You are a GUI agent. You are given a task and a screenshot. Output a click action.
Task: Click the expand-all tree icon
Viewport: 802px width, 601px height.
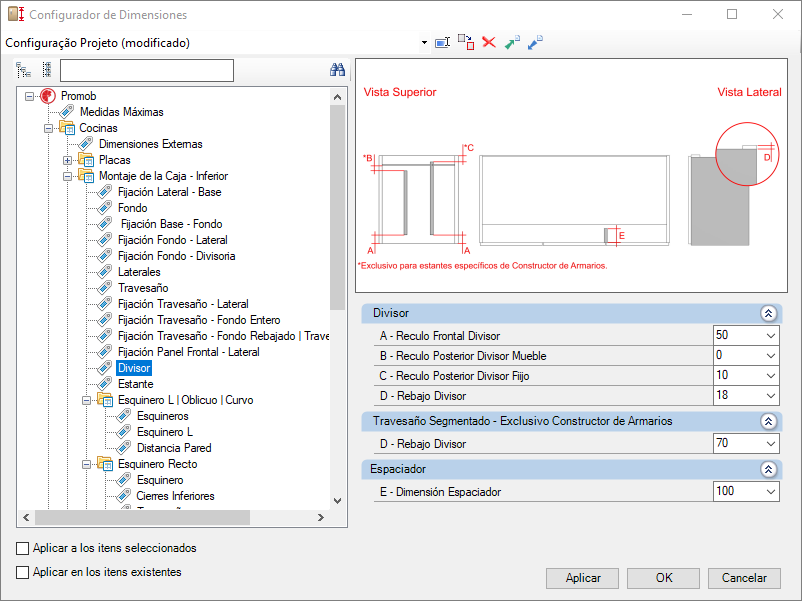click(x=24, y=70)
